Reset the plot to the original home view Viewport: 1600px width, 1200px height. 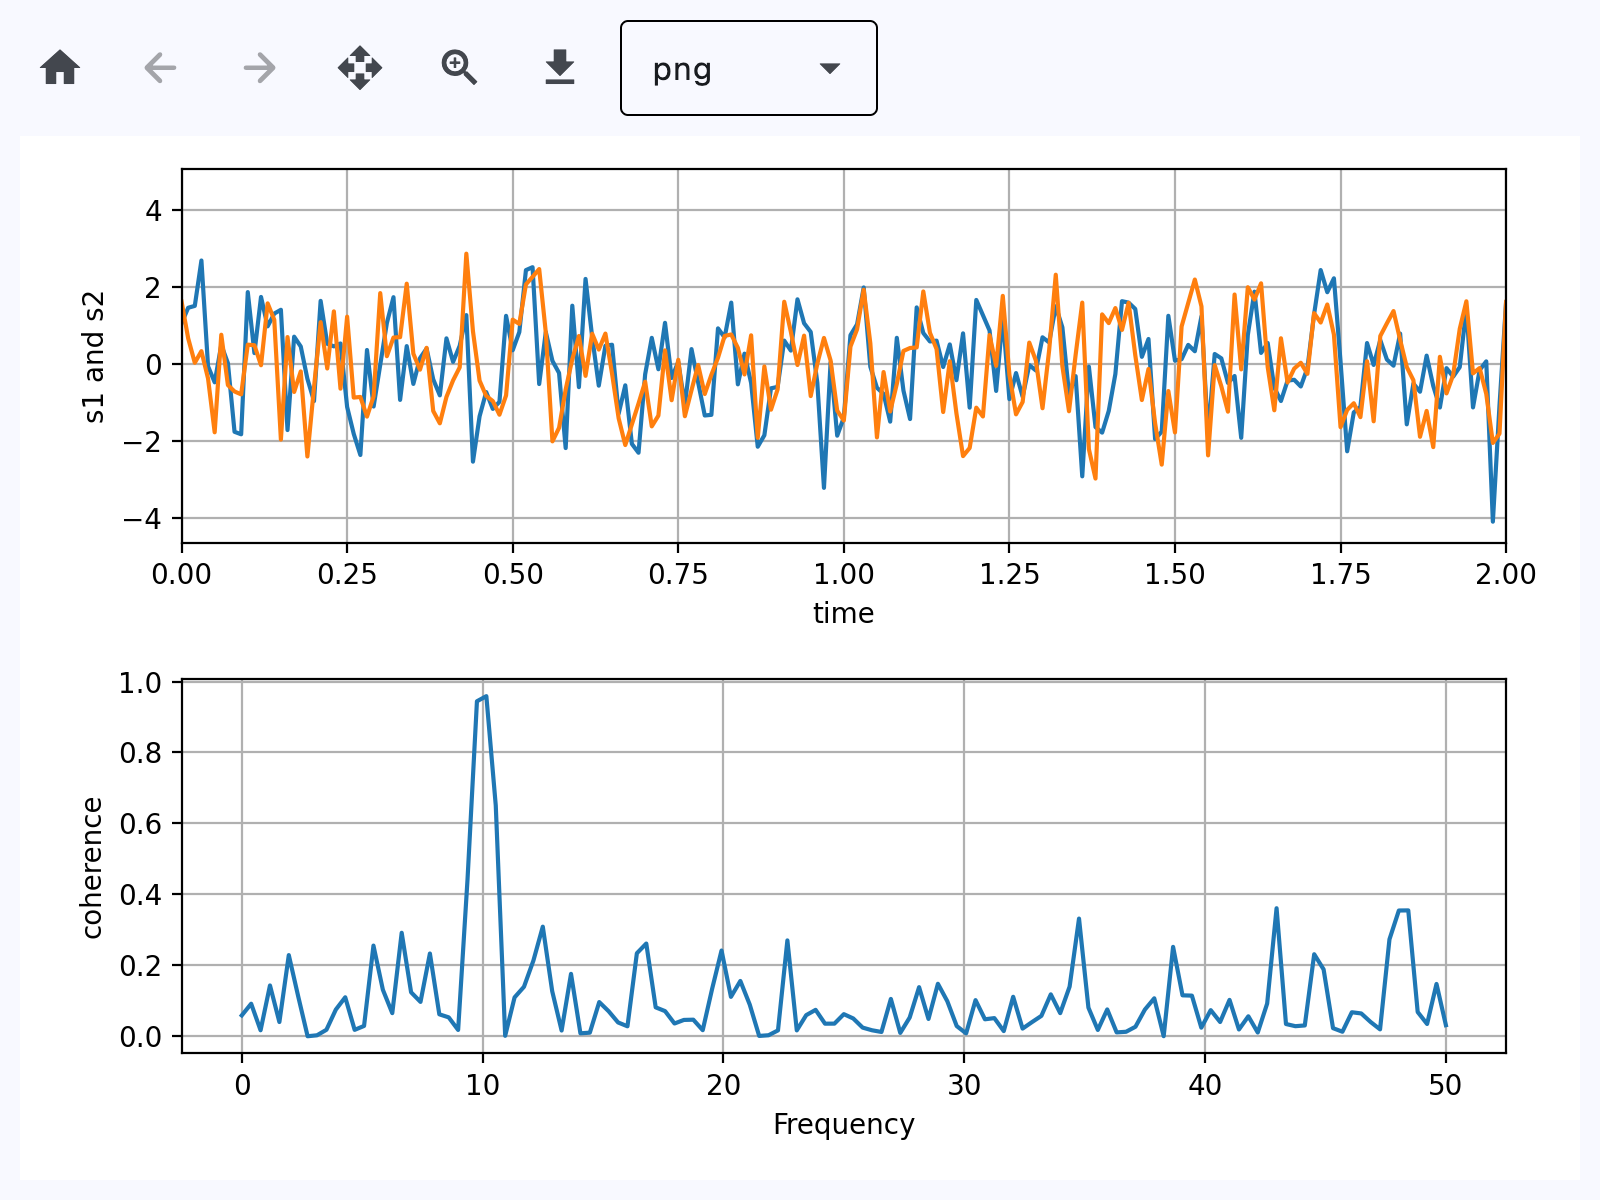coord(60,68)
